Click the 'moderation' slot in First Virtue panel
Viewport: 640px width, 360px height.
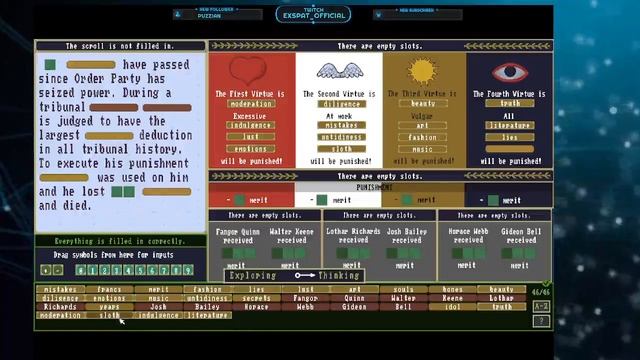tap(251, 104)
